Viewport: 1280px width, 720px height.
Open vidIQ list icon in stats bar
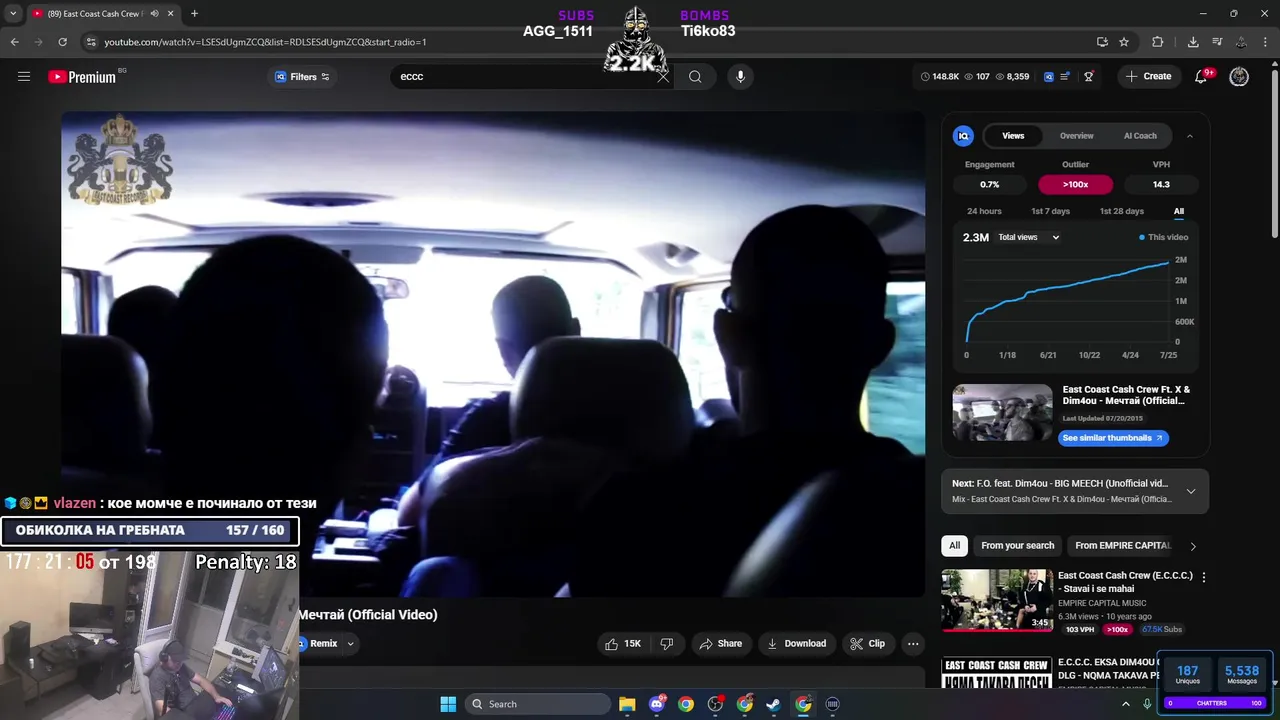tap(1066, 76)
